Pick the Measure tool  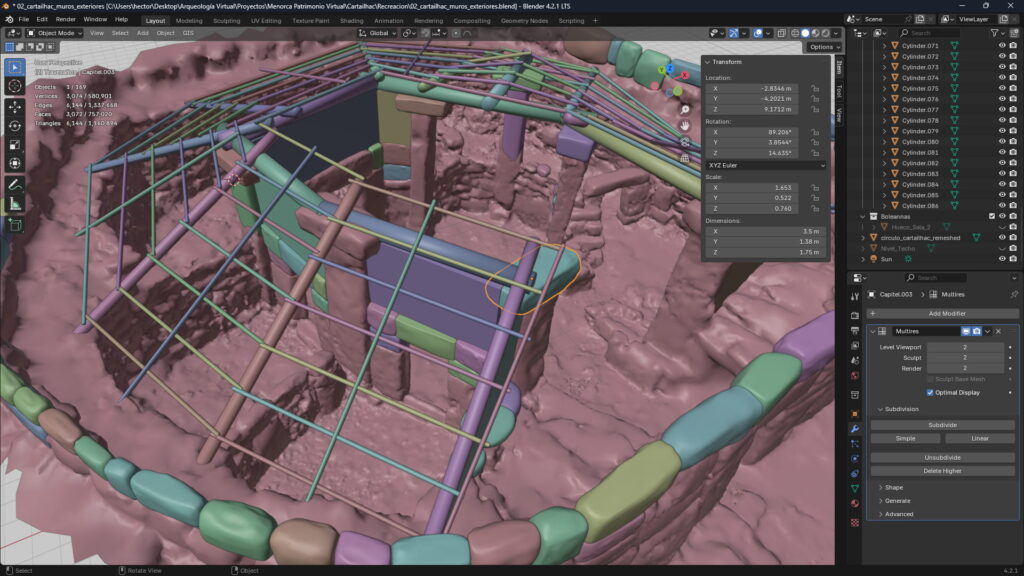click(x=15, y=204)
